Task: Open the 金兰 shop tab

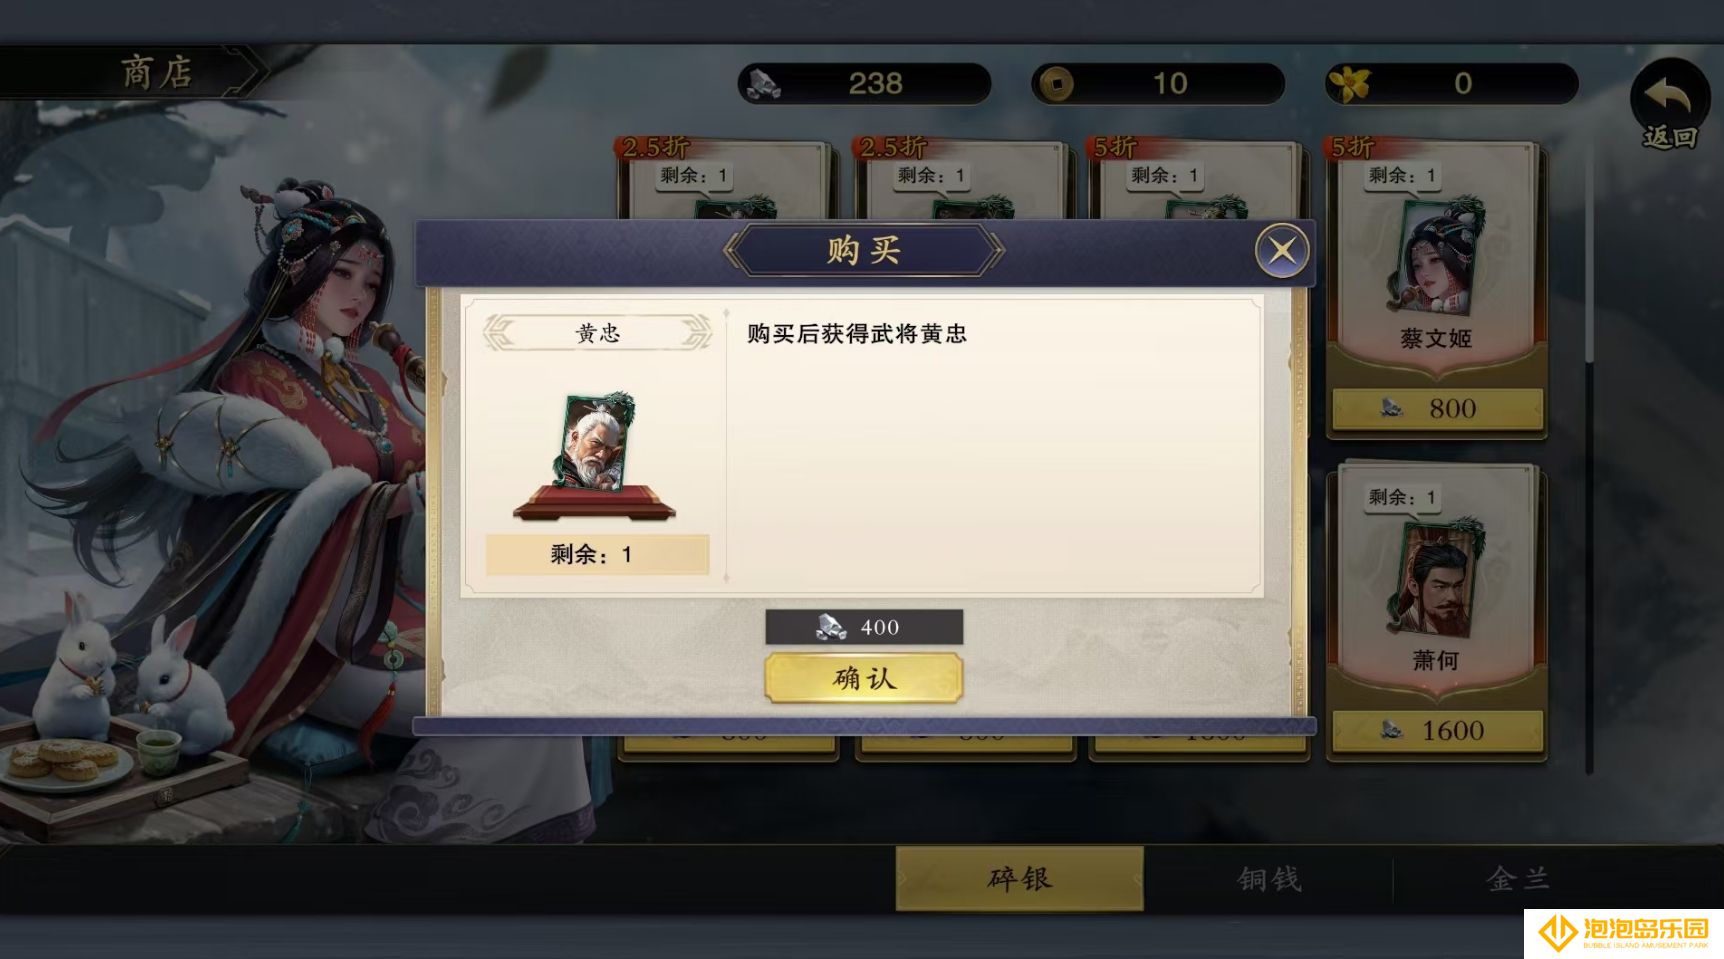Action: coord(1517,878)
